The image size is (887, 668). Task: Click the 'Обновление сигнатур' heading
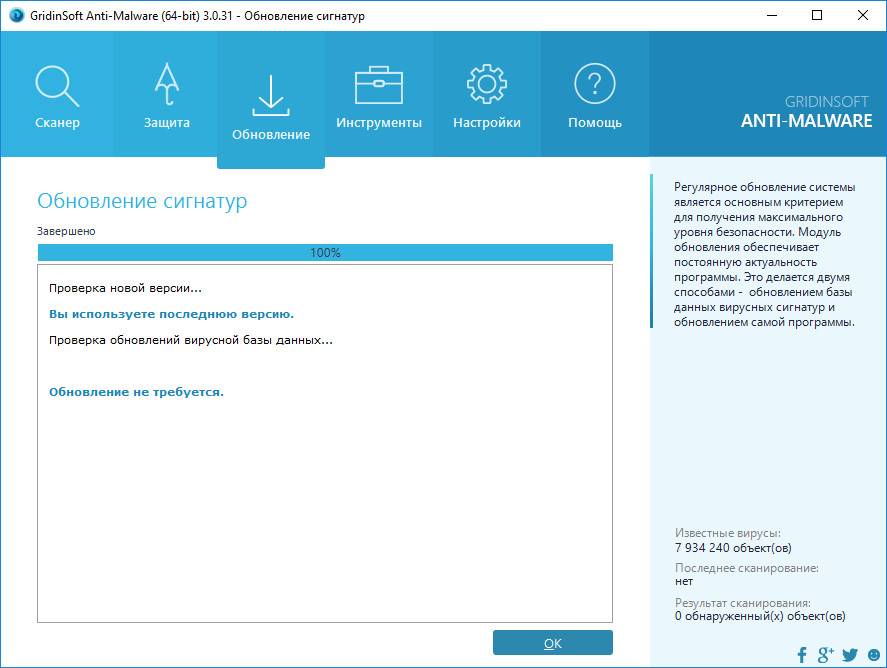(x=142, y=201)
